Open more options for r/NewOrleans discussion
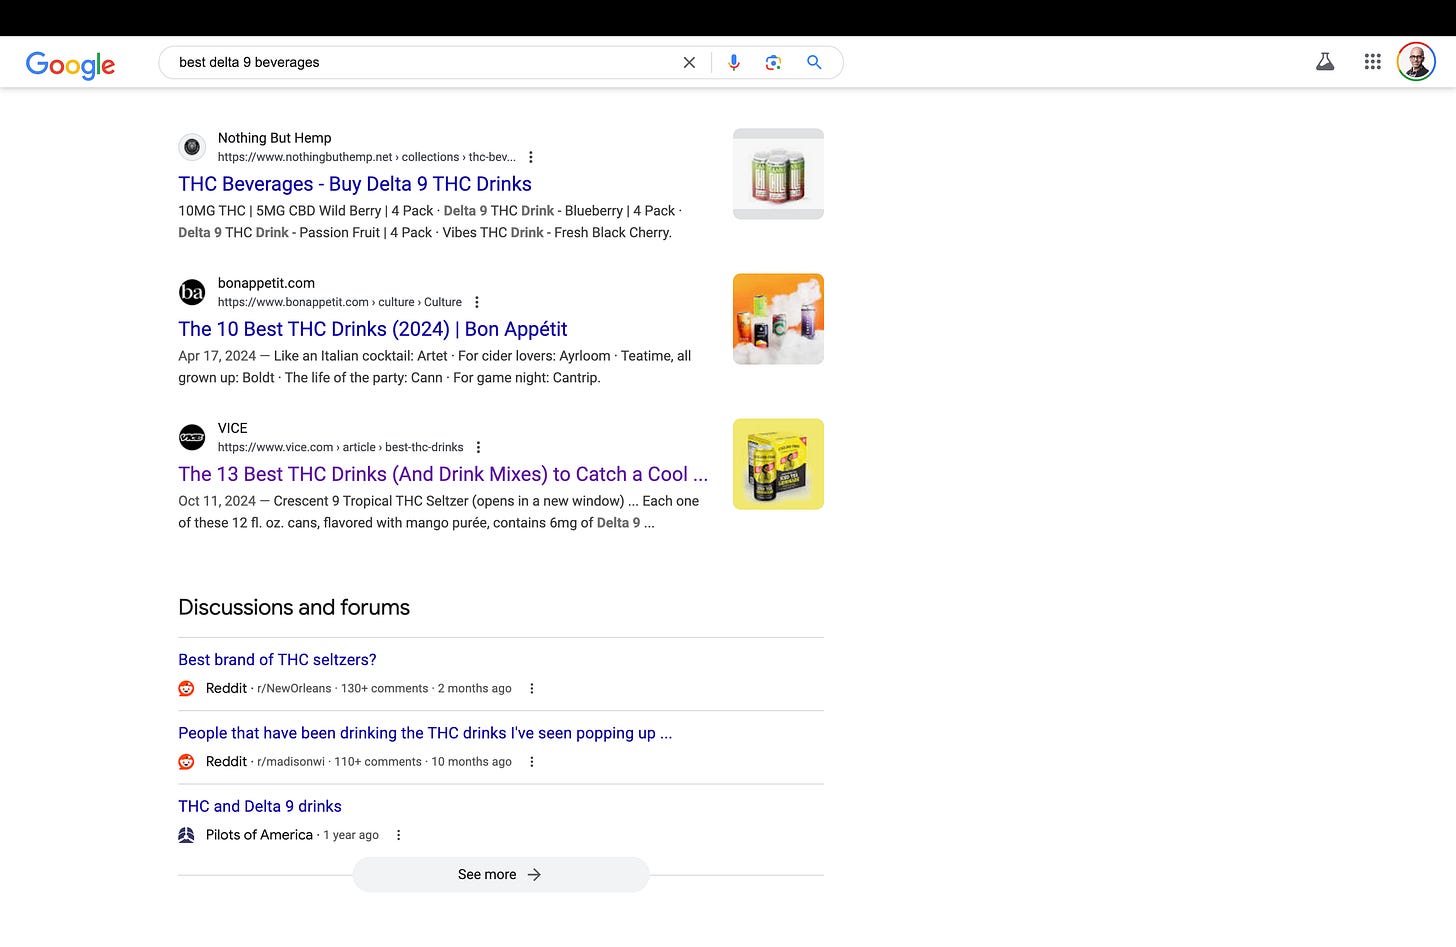1456x947 pixels. point(532,688)
